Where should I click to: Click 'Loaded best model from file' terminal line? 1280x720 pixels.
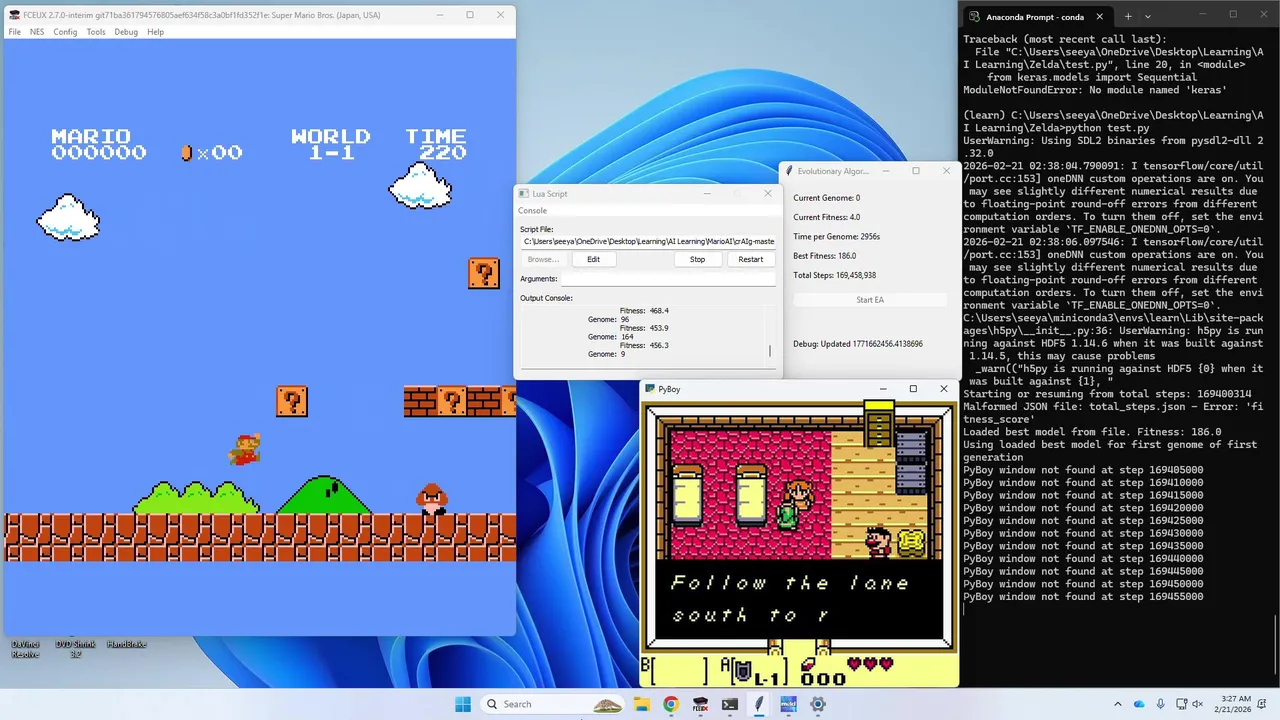(1092, 432)
